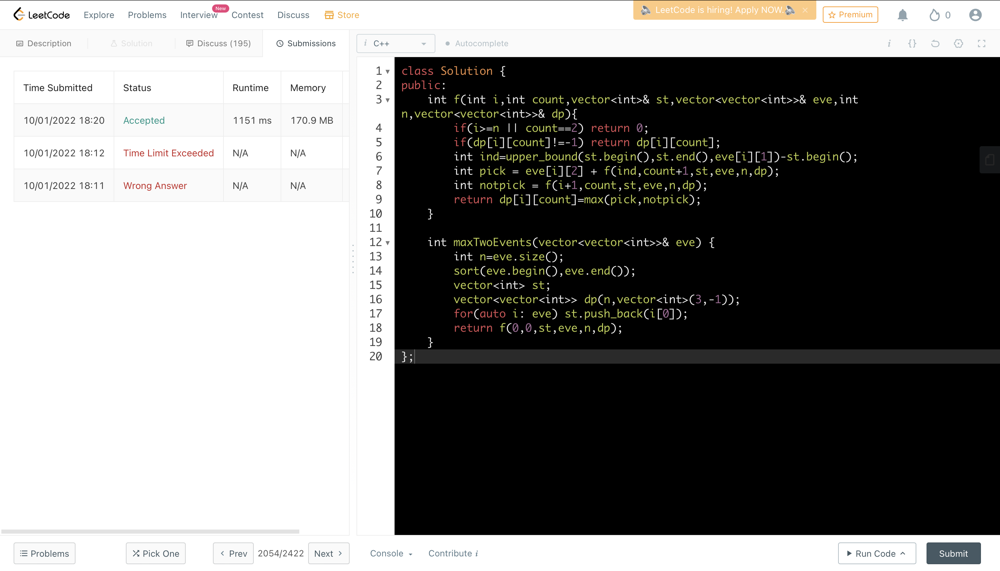The width and height of the screenshot is (1000, 571).
Task: Open the Interview nav item
Action: (x=198, y=15)
